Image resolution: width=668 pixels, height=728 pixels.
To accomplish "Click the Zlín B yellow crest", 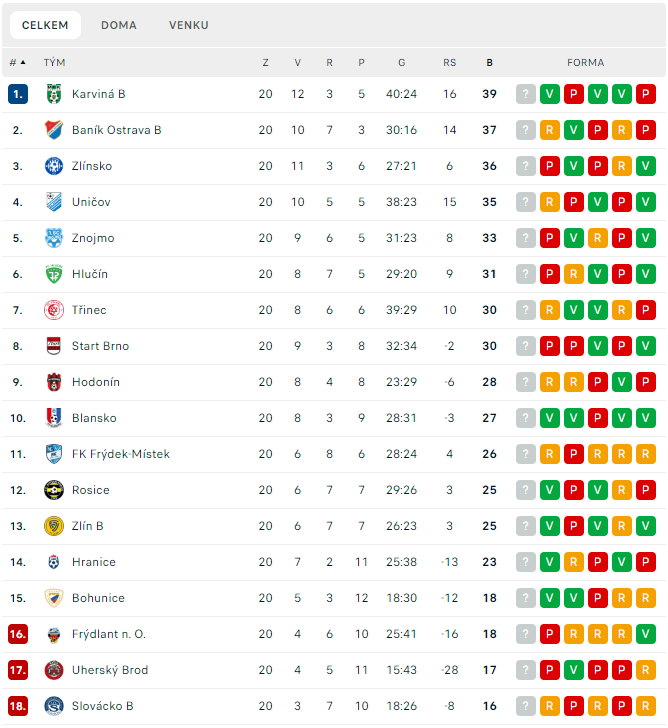I will pos(54,526).
